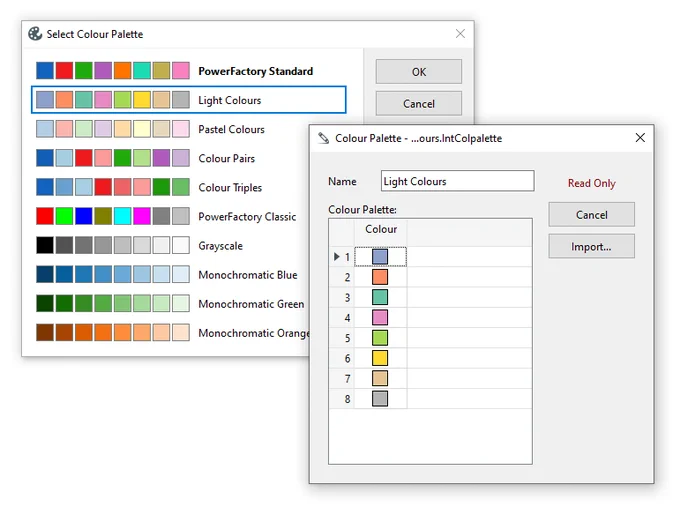Close the Colour Palette dialog
This screenshot has height=507, width=680.
click(x=640, y=138)
